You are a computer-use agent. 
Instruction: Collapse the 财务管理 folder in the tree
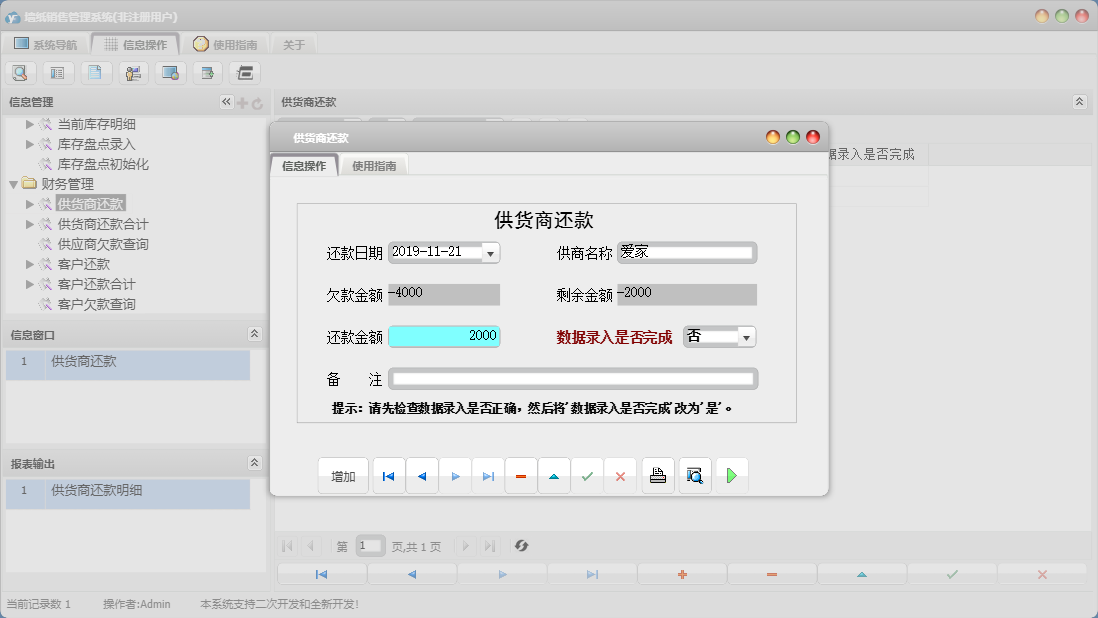pyautogui.click(x=13, y=184)
